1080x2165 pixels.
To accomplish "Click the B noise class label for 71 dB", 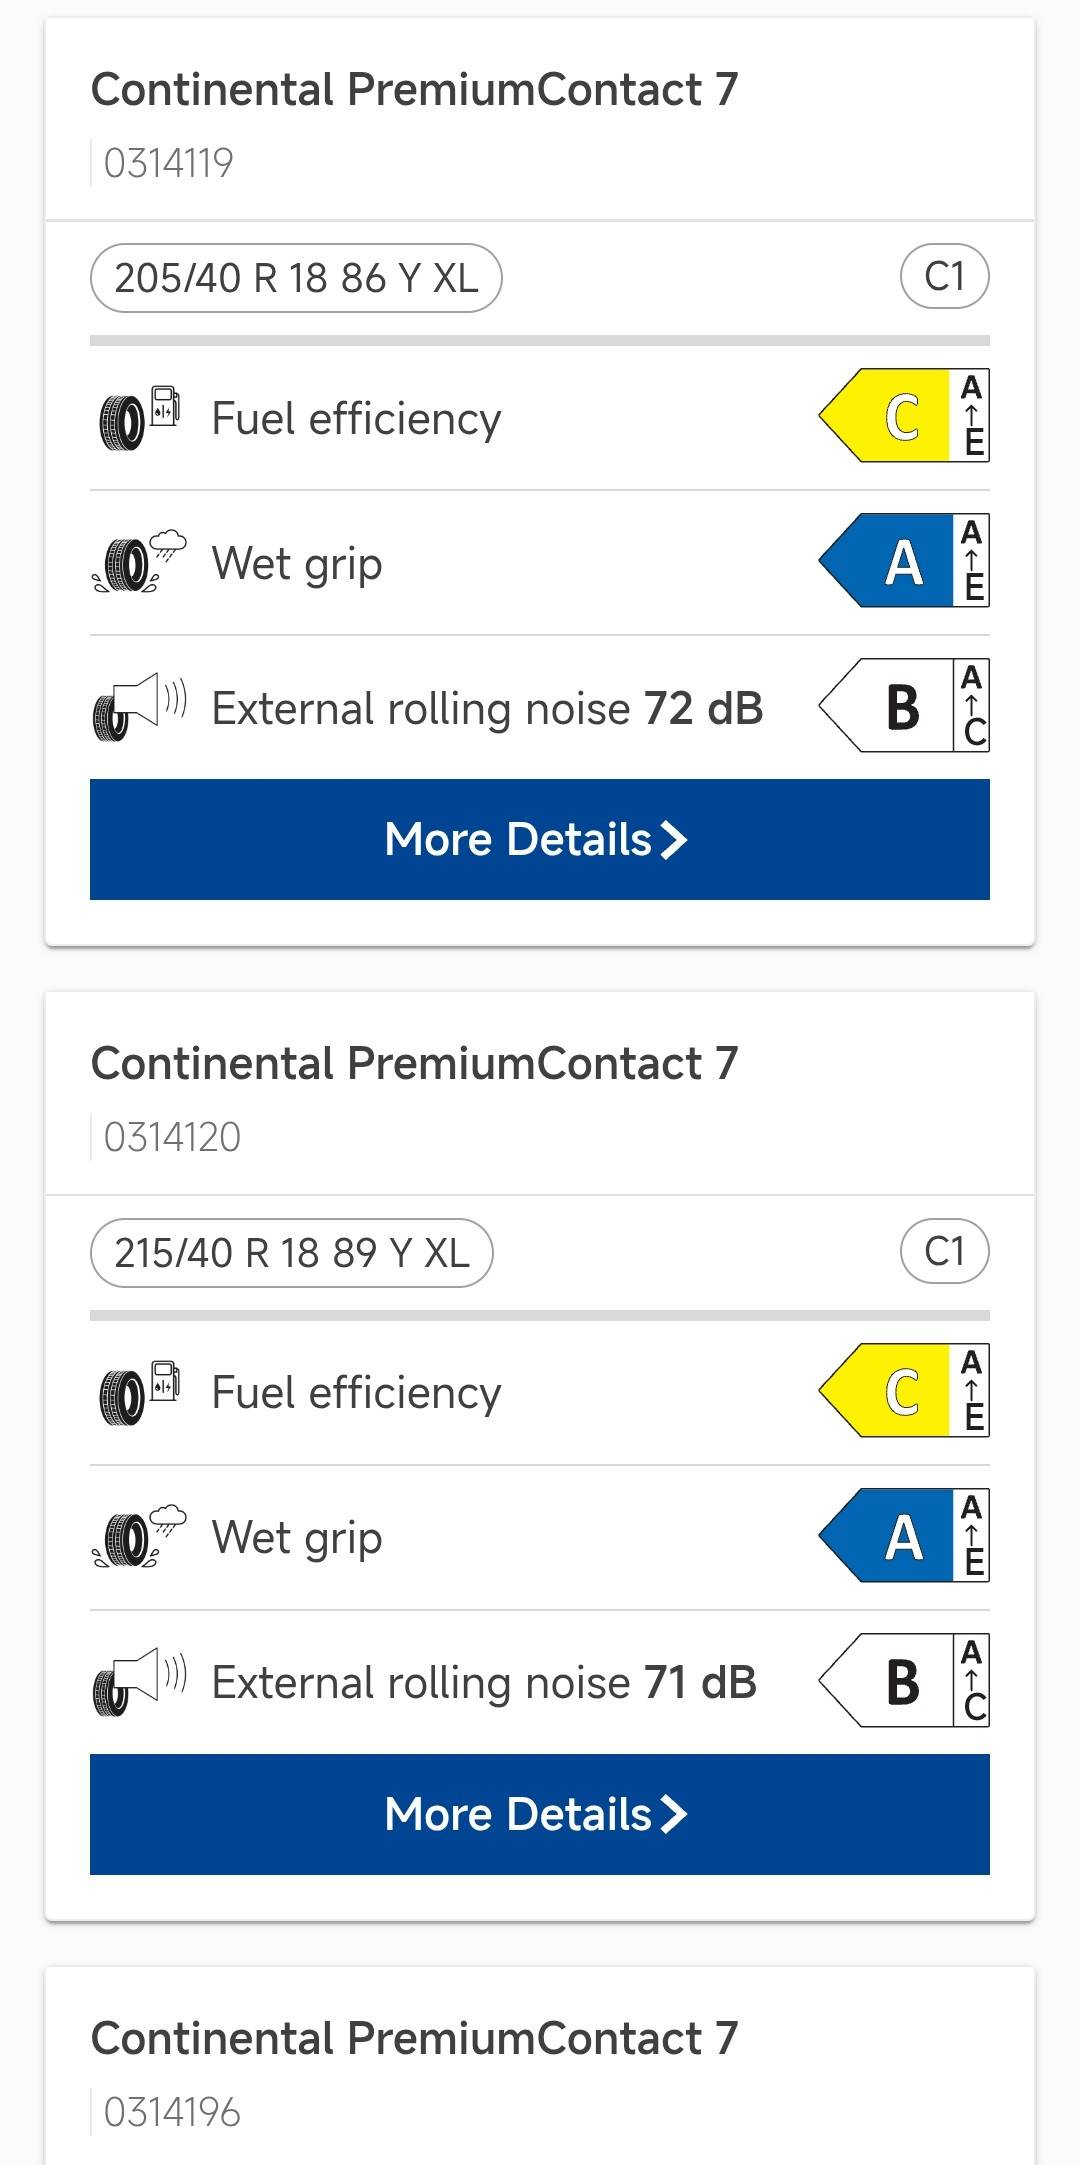I will (903, 1681).
